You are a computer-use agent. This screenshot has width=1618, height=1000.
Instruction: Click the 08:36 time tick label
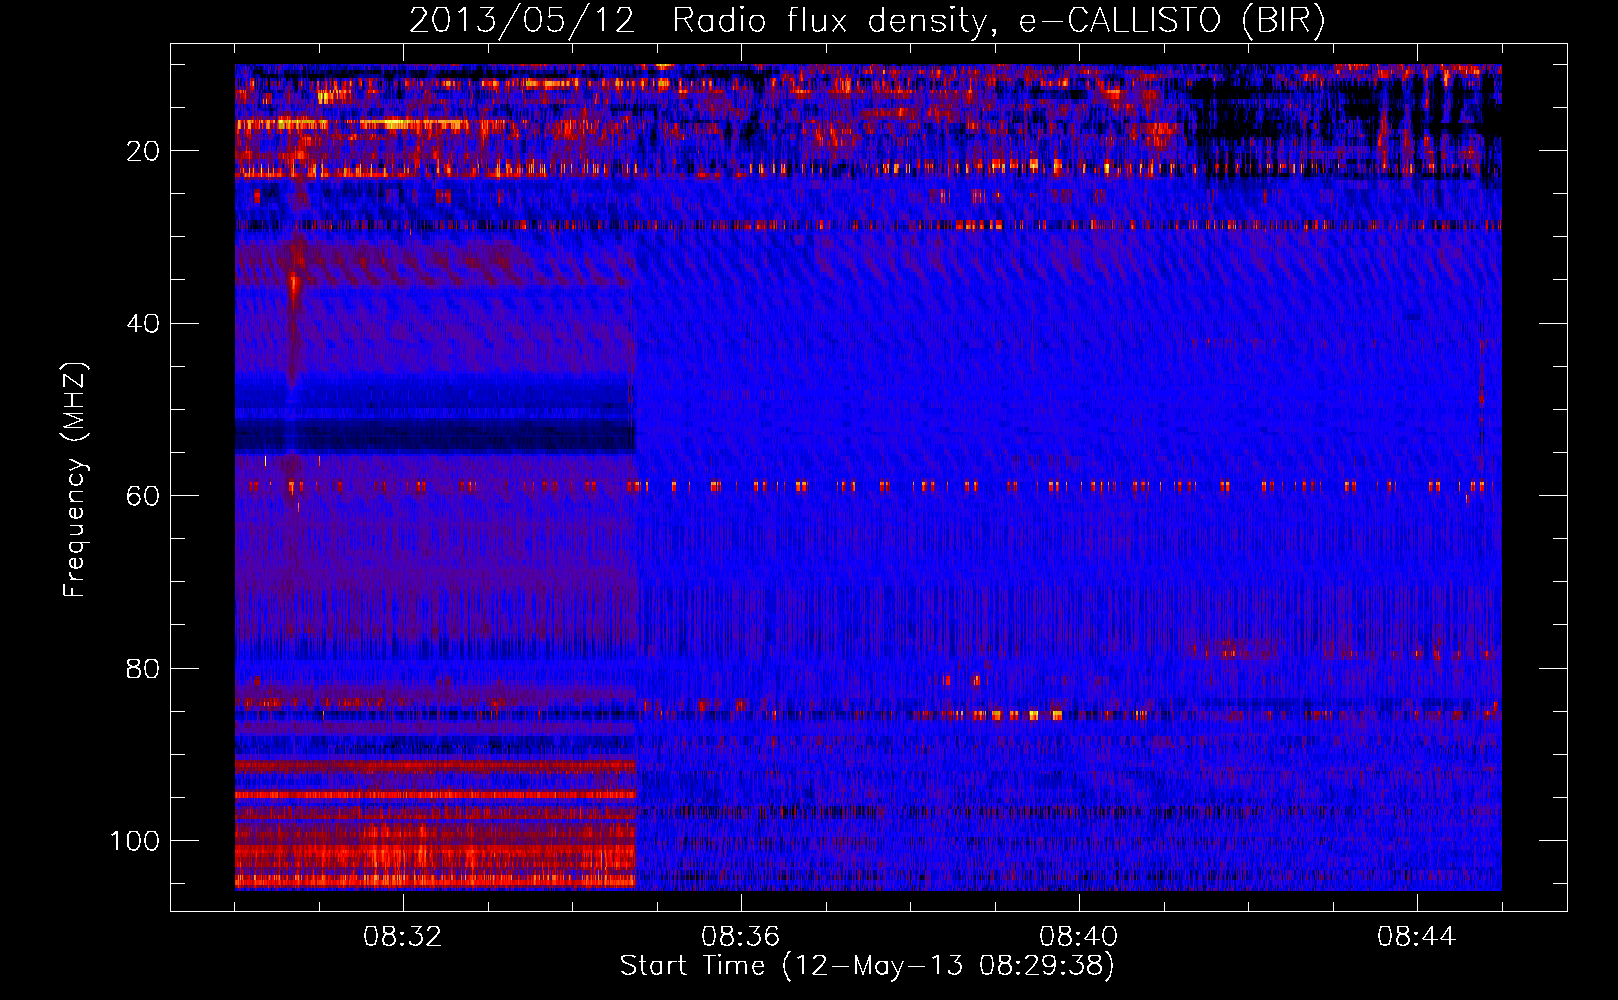(741, 937)
